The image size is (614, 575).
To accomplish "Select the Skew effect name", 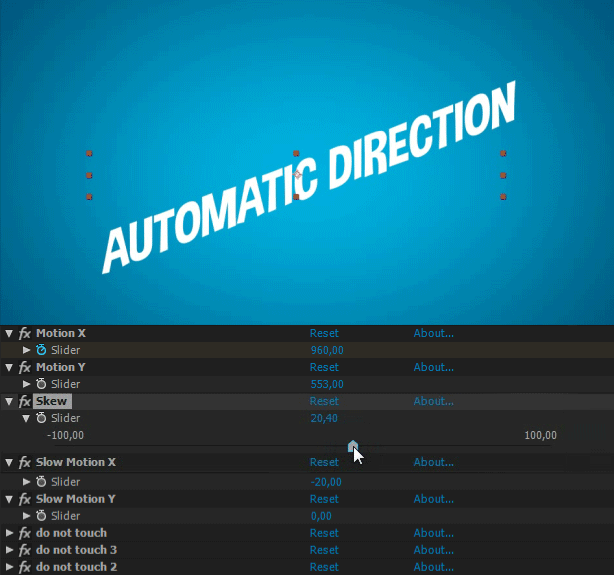I will pos(52,401).
